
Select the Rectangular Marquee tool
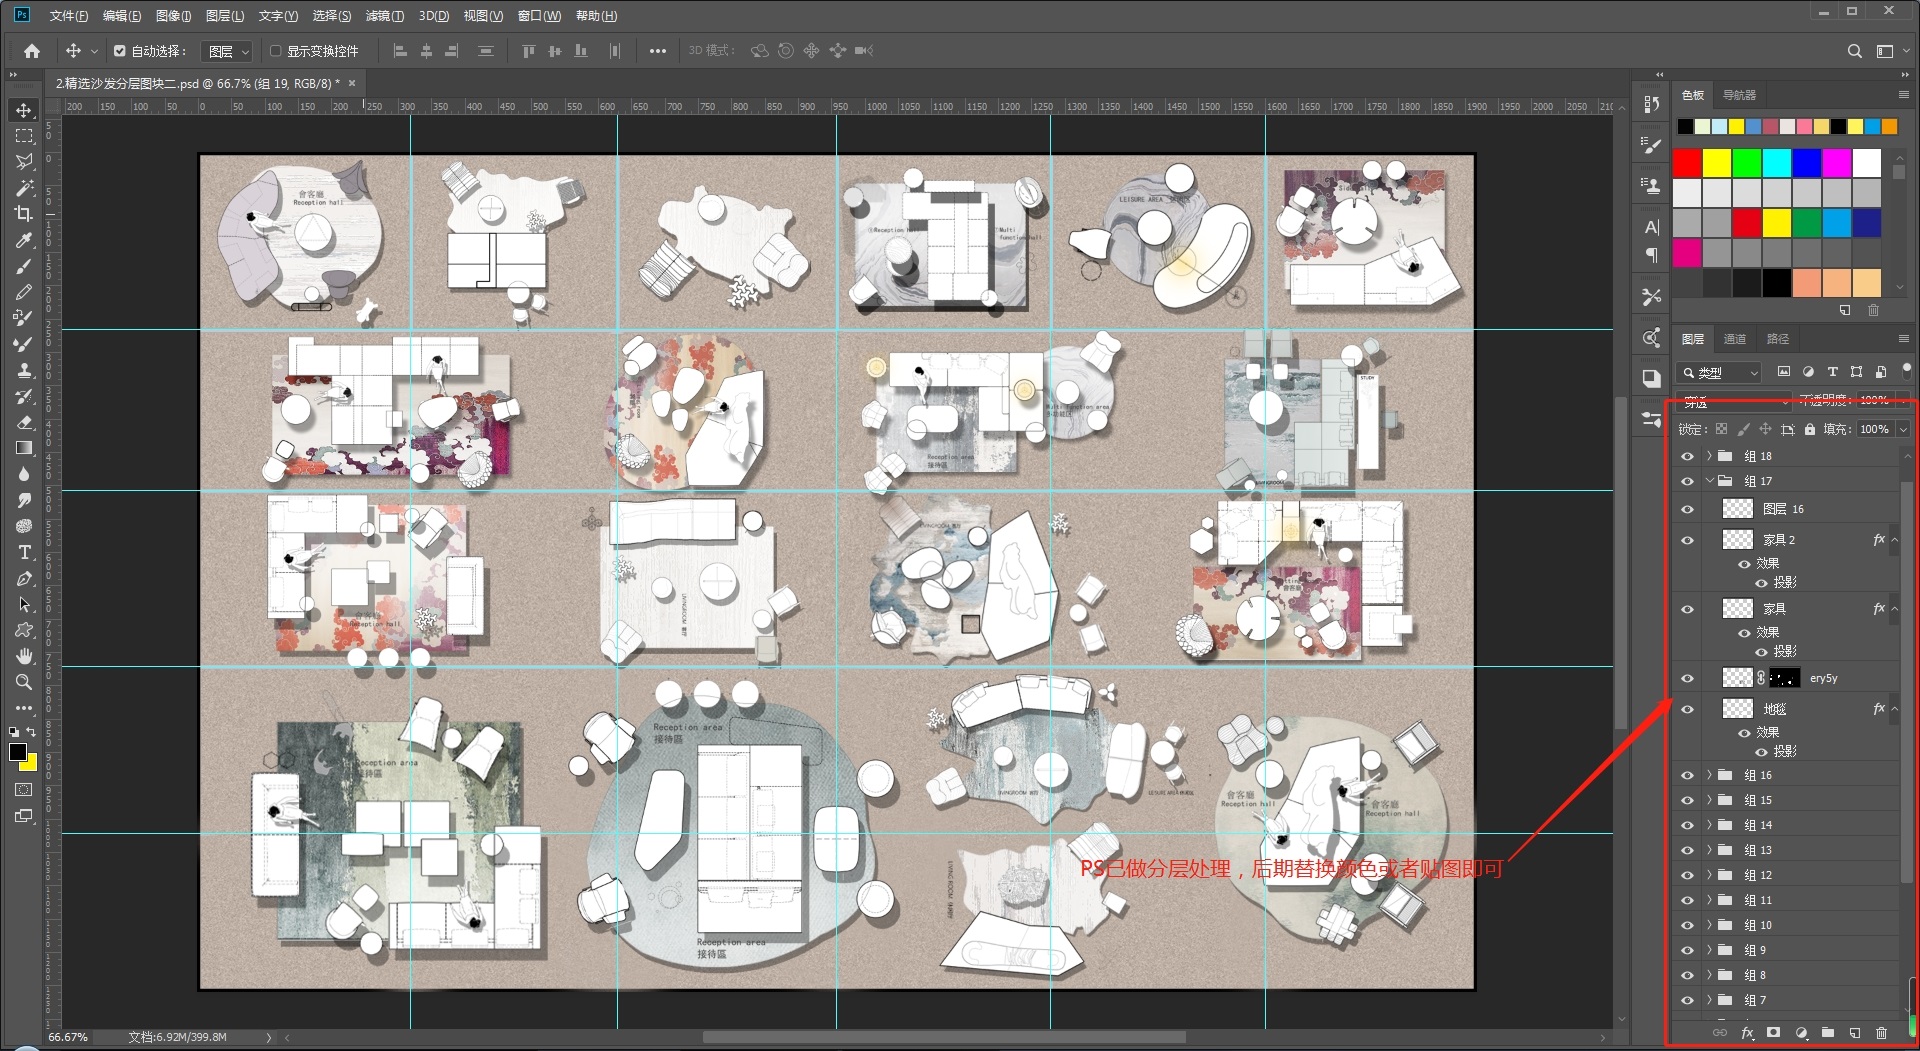[x=24, y=136]
